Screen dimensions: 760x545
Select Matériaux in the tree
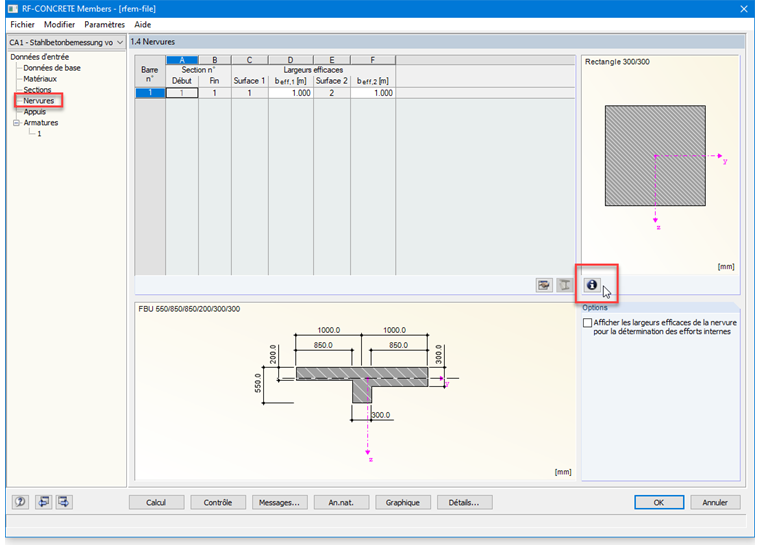click(40, 79)
